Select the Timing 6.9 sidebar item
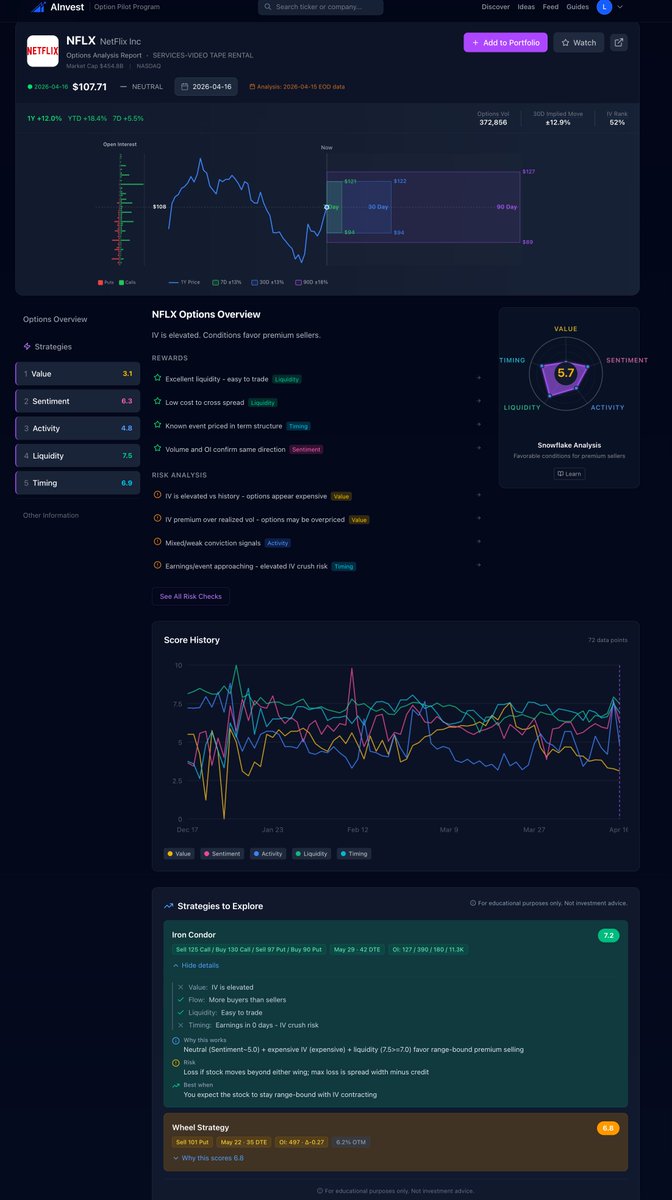Screen dimensions: 672x1200 [x=78, y=483]
